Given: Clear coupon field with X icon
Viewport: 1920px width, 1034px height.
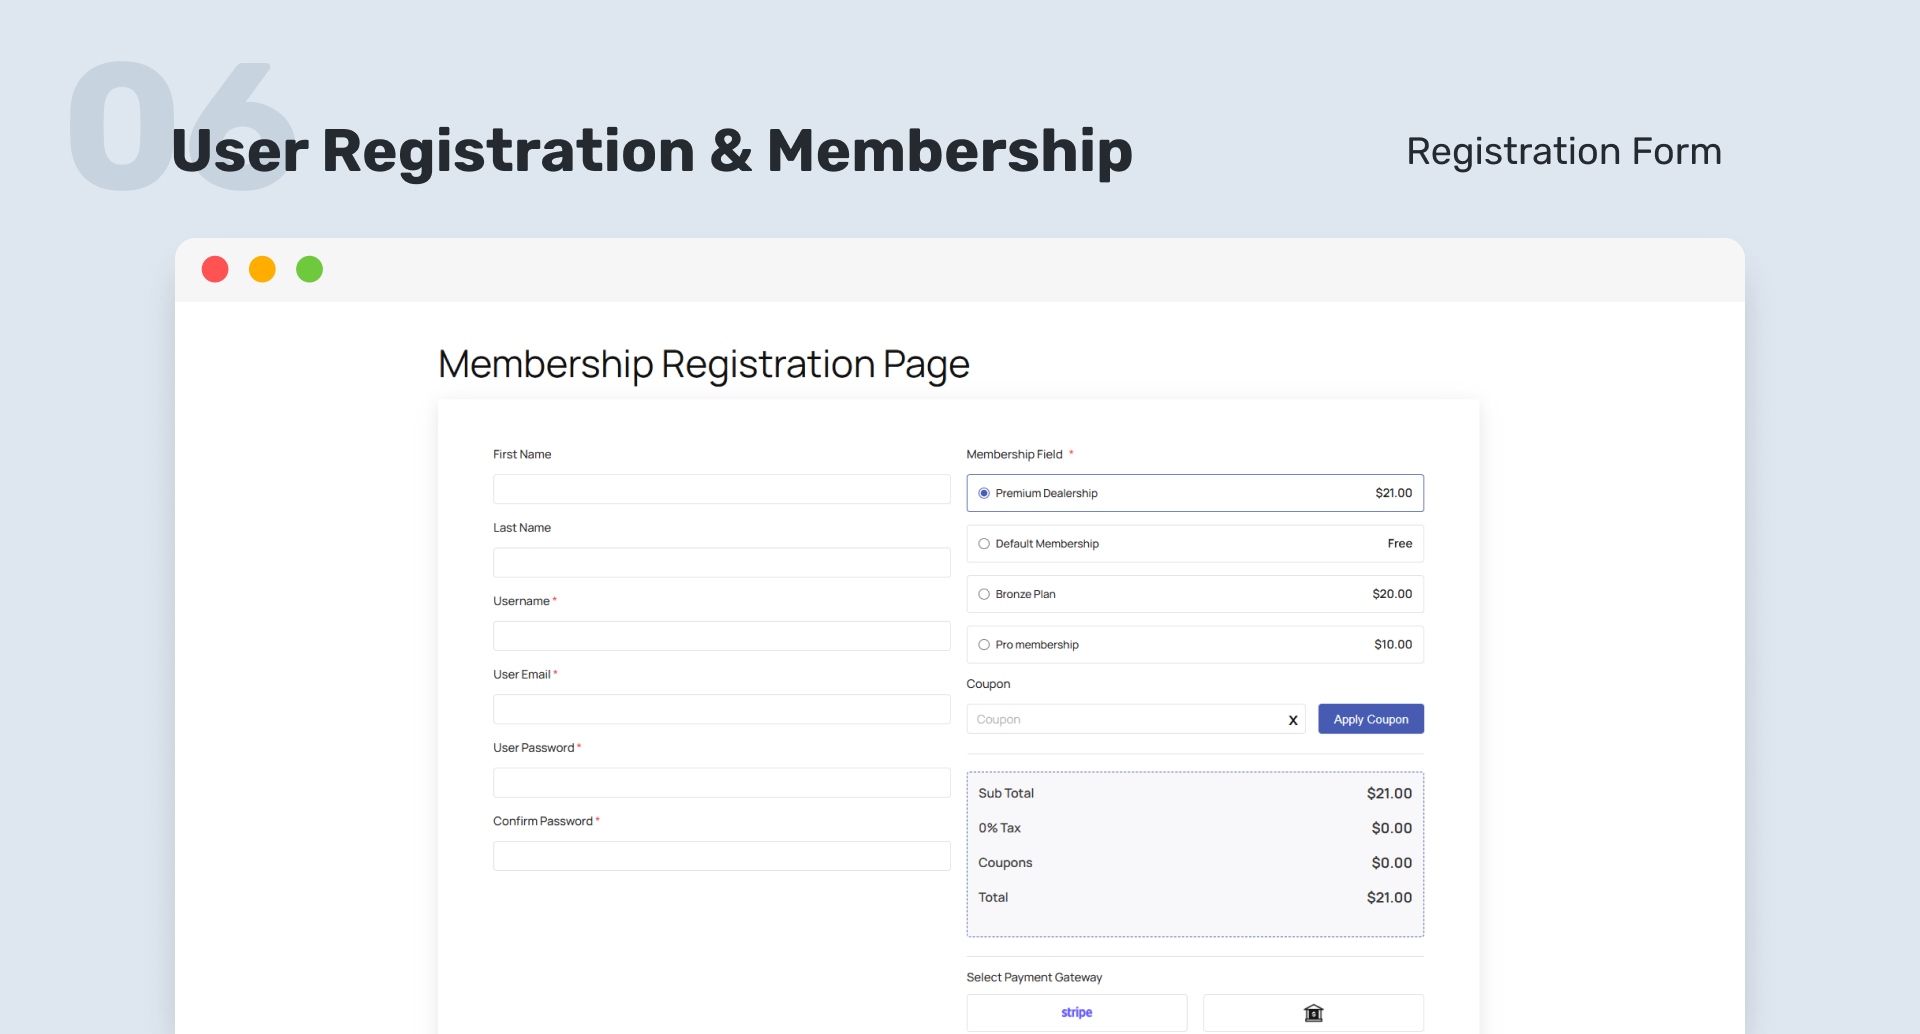Looking at the screenshot, I should pyautogui.click(x=1293, y=720).
